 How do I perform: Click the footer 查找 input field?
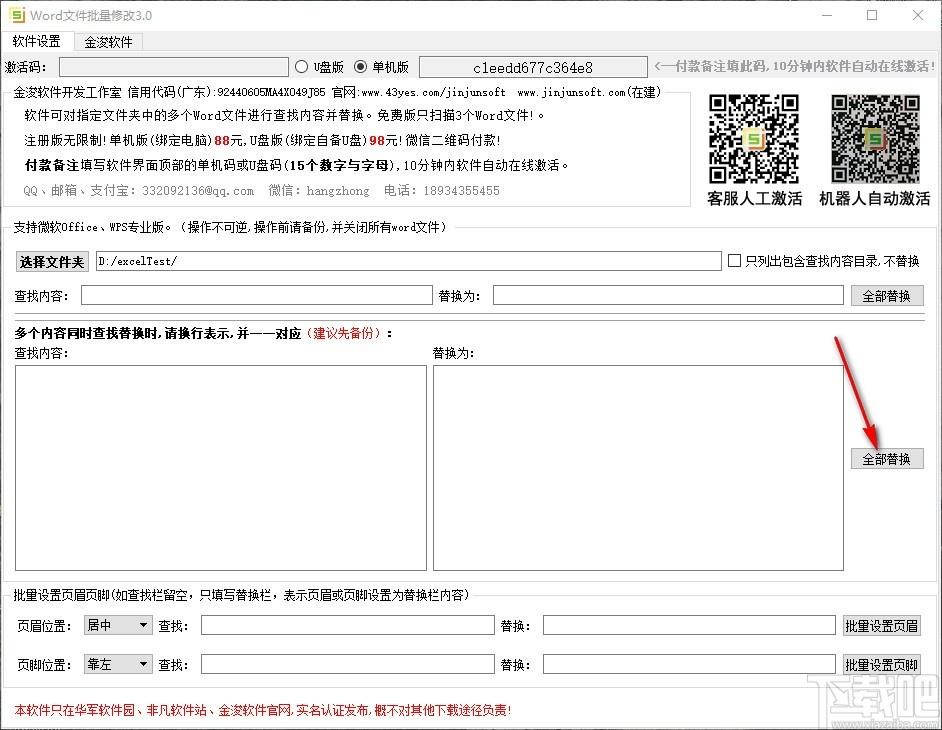click(347, 664)
